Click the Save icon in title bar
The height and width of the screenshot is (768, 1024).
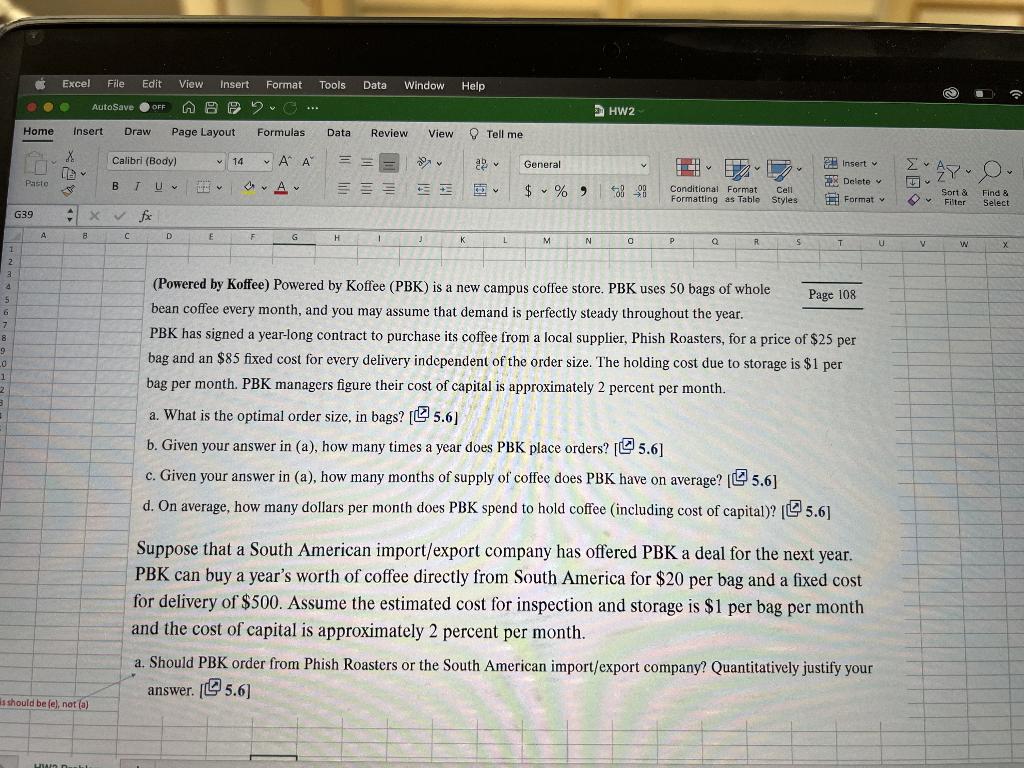coord(211,108)
